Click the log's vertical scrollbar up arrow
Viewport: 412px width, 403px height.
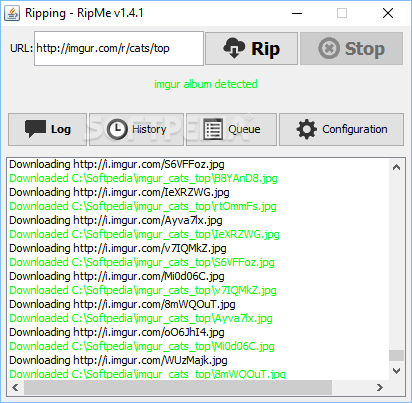coord(396,167)
